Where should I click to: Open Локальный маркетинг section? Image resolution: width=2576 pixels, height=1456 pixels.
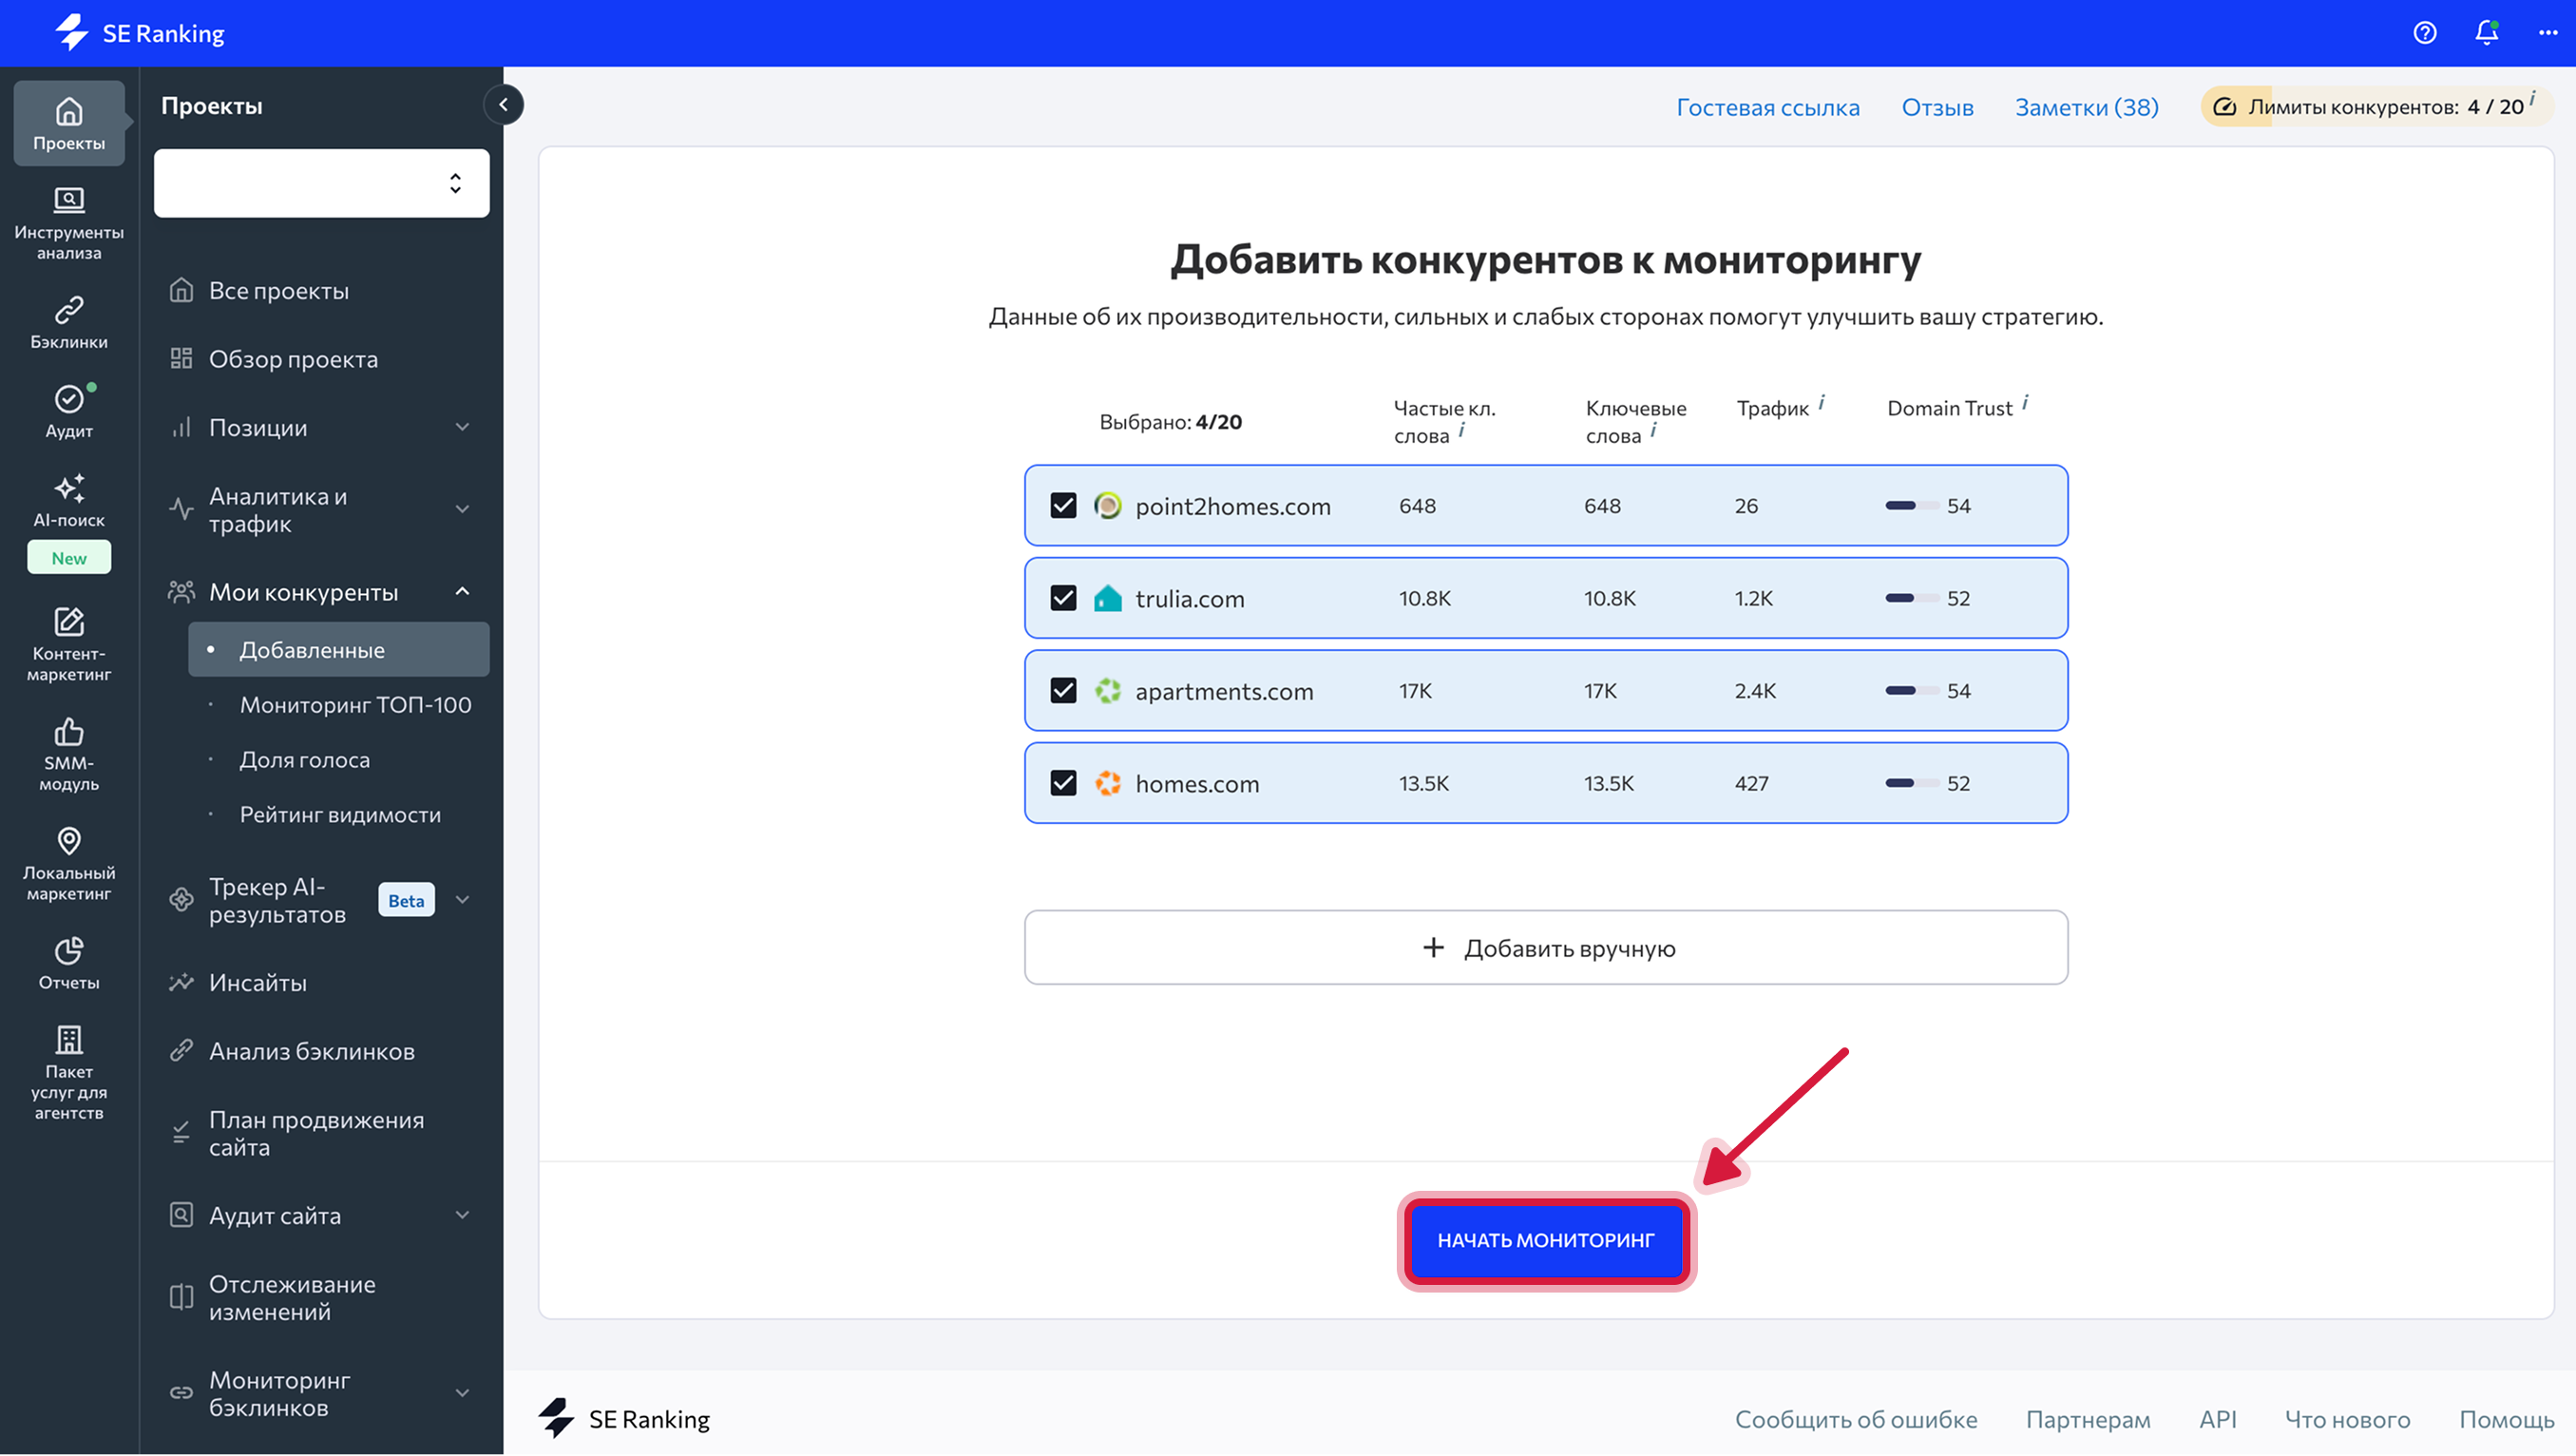pyautogui.click(x=68, y=860)
